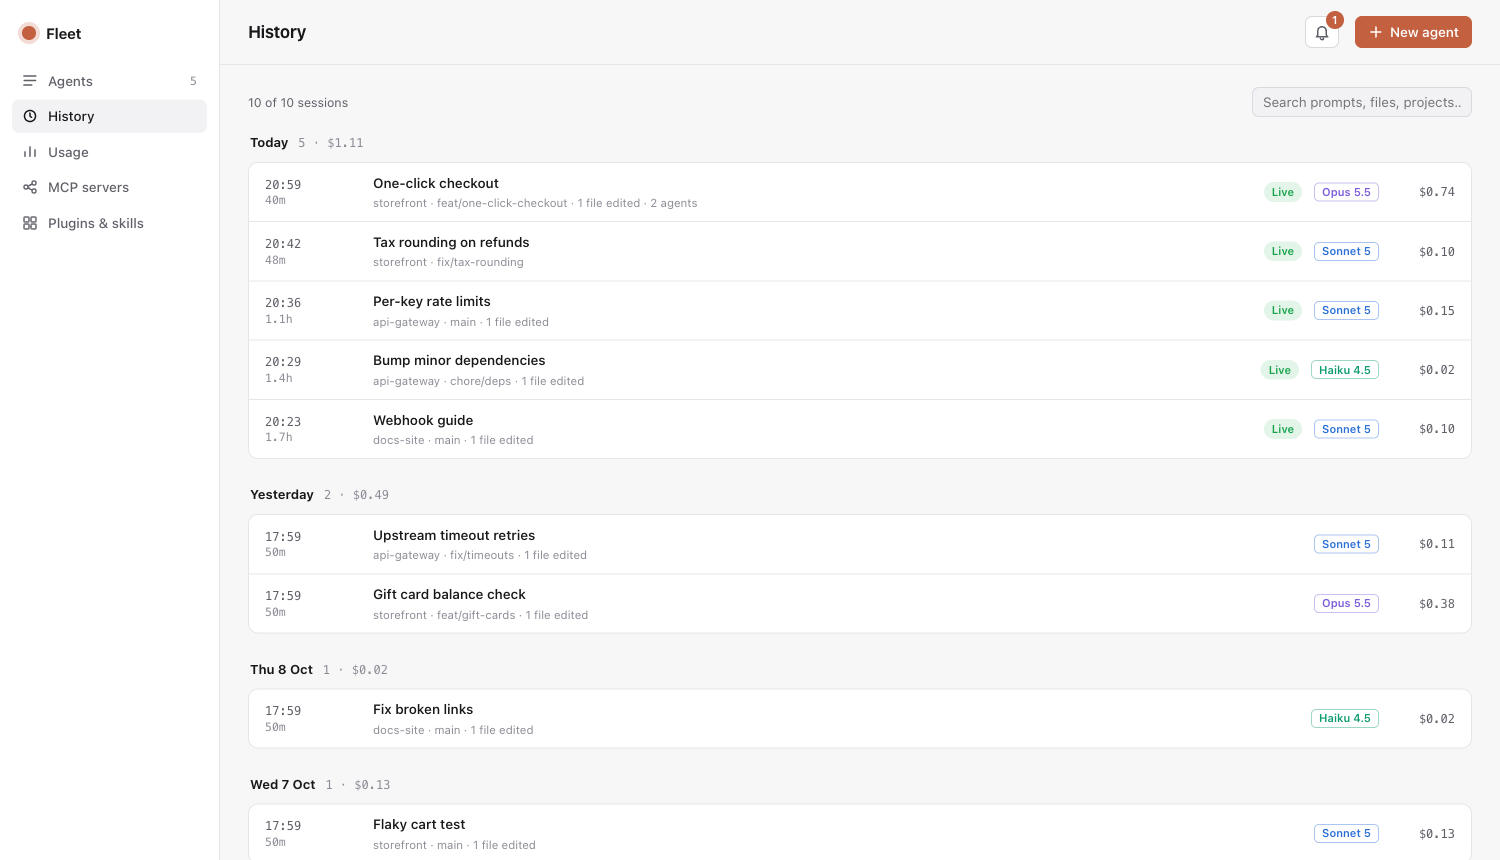Image resolution: width=1500 pixels, height=860 pixels.
Task: Open the Flaky cart test session
Action: coord(860,834)
